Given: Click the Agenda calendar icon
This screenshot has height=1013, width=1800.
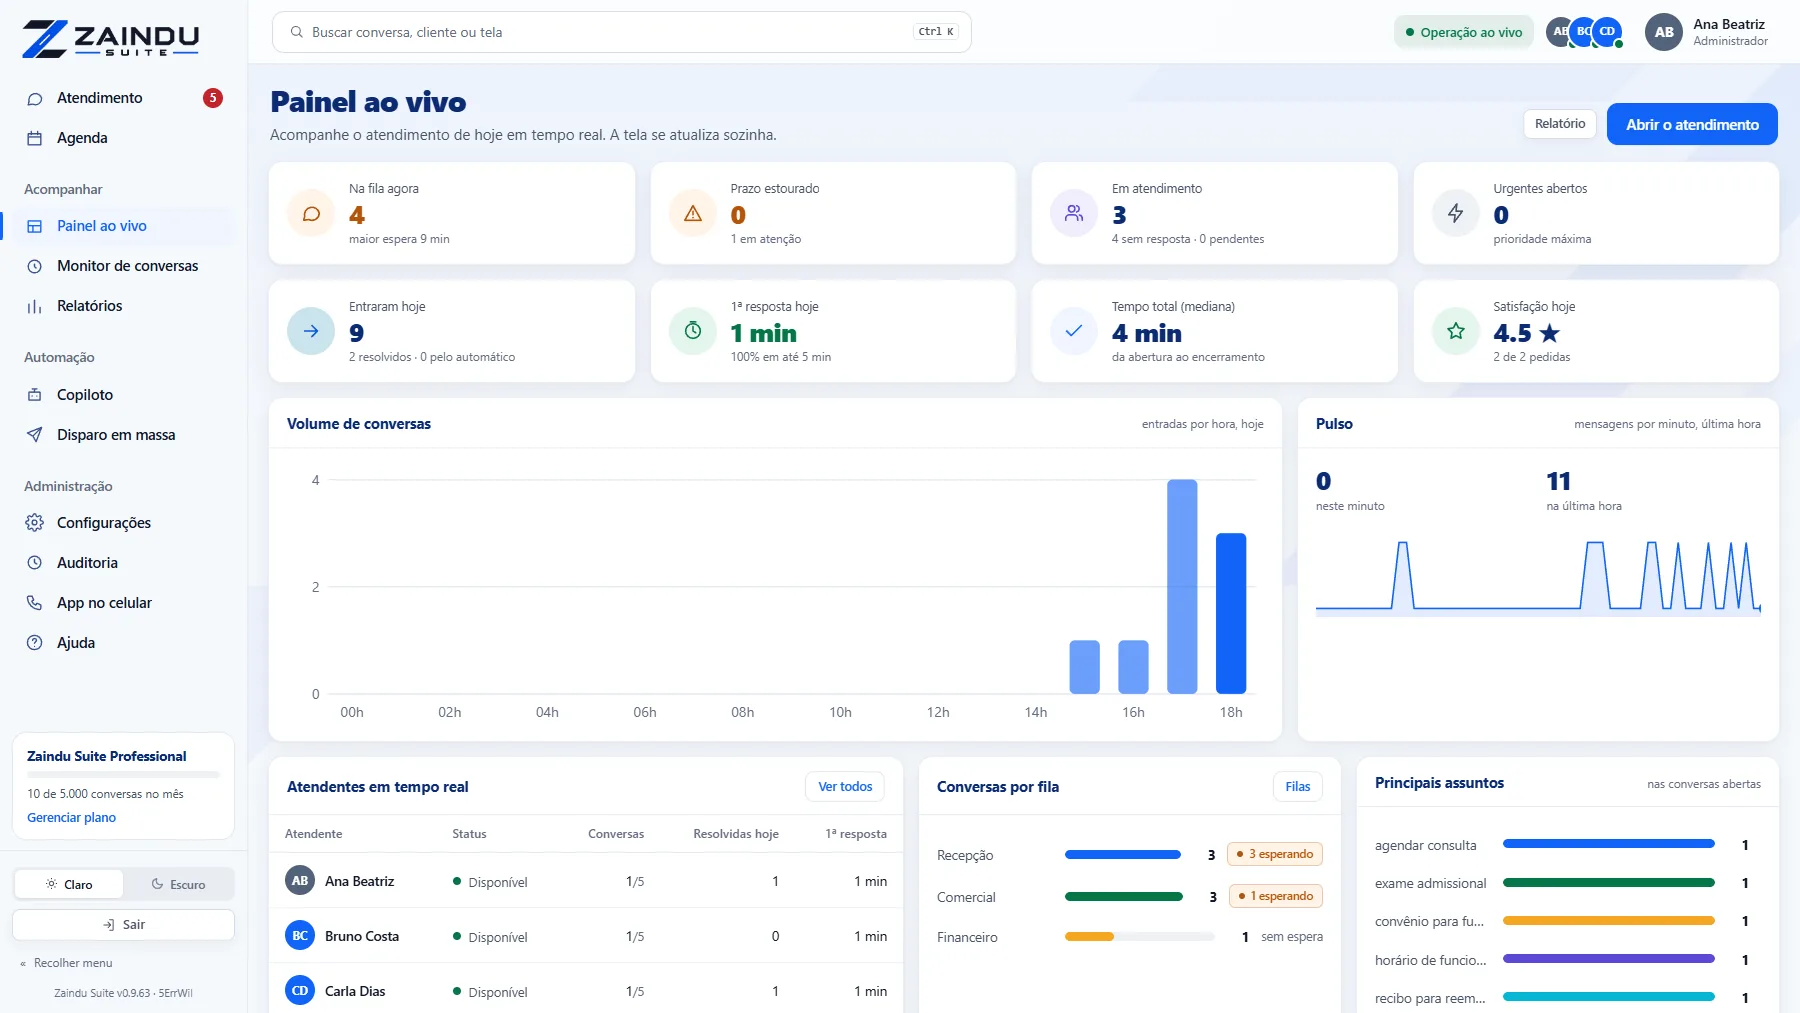Looking at the screenshot, I should point(34,138).
